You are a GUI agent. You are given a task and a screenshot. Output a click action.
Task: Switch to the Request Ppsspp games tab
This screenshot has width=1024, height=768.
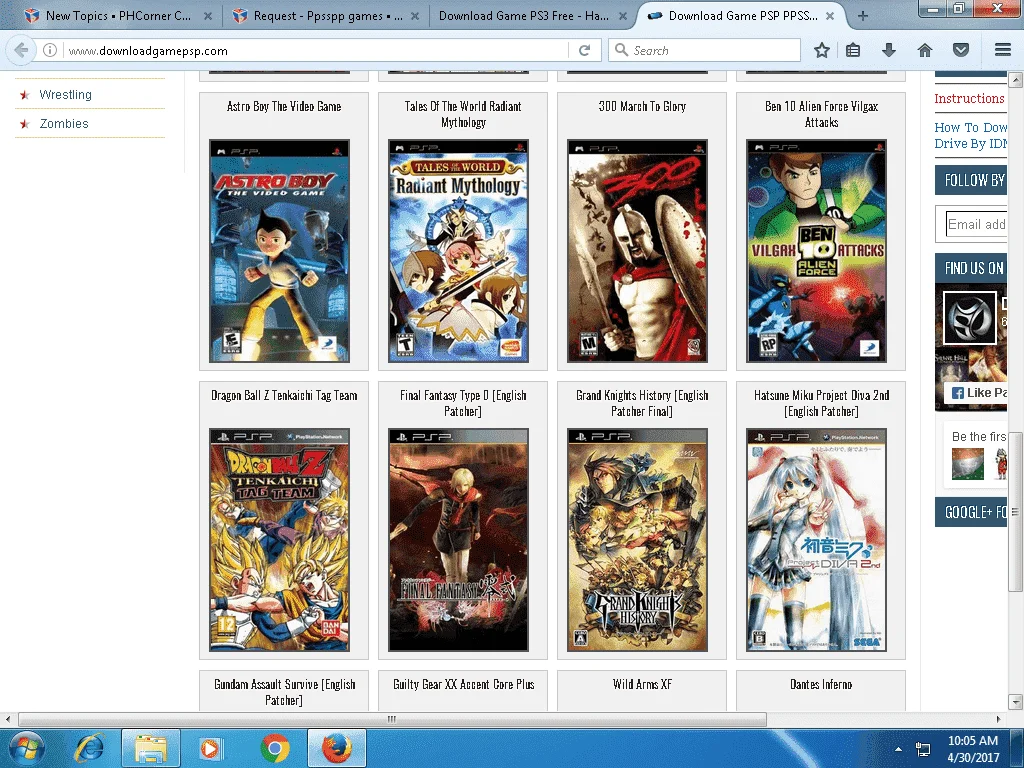click(x=326, y=16)
